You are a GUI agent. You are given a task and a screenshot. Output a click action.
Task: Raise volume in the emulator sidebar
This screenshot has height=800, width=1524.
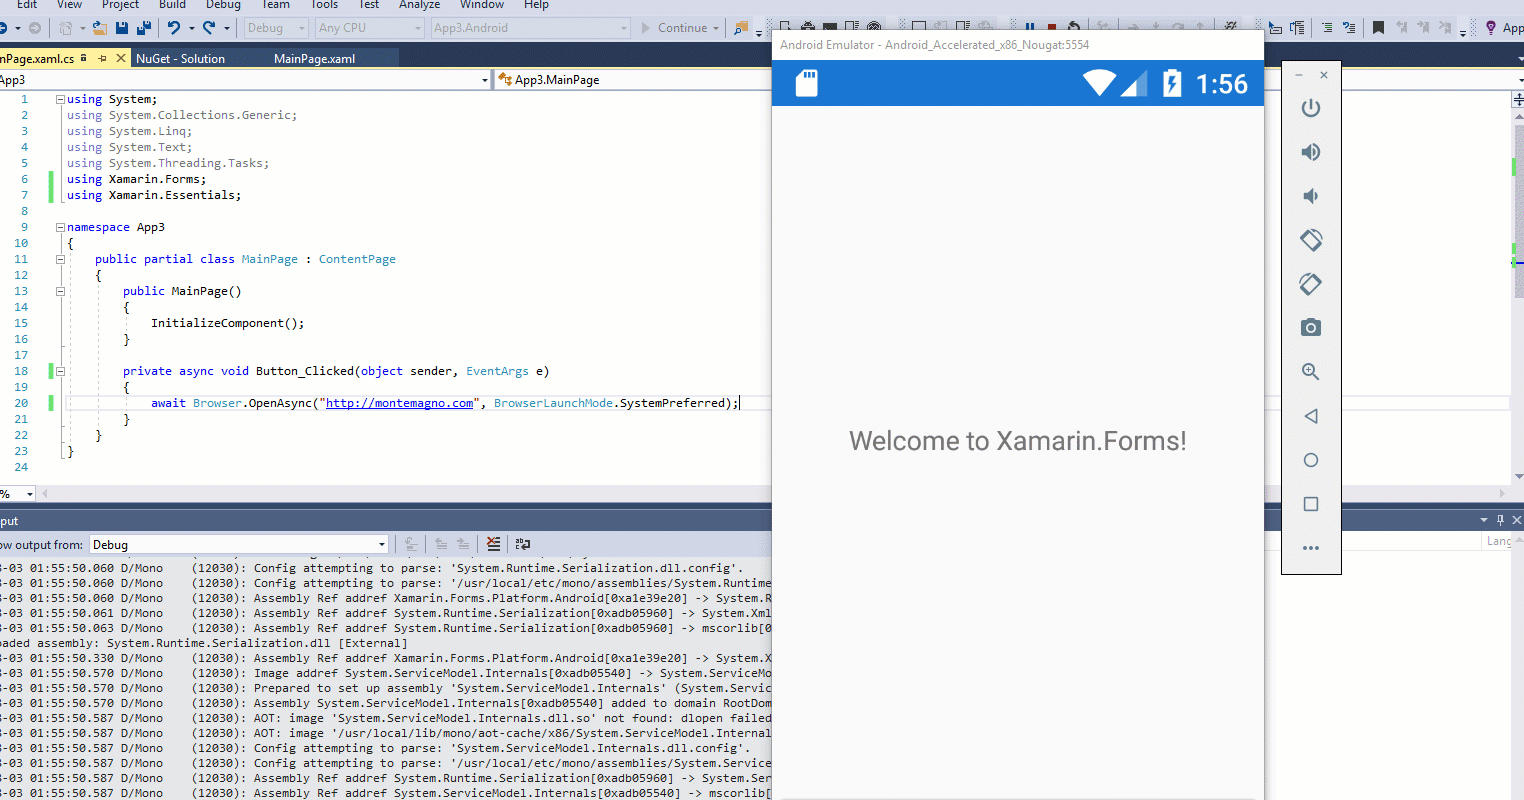(1311, 152)
